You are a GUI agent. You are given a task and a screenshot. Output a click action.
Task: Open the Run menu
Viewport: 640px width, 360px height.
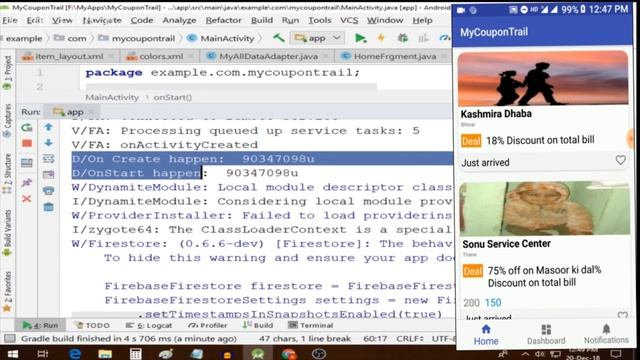(290, 20)
